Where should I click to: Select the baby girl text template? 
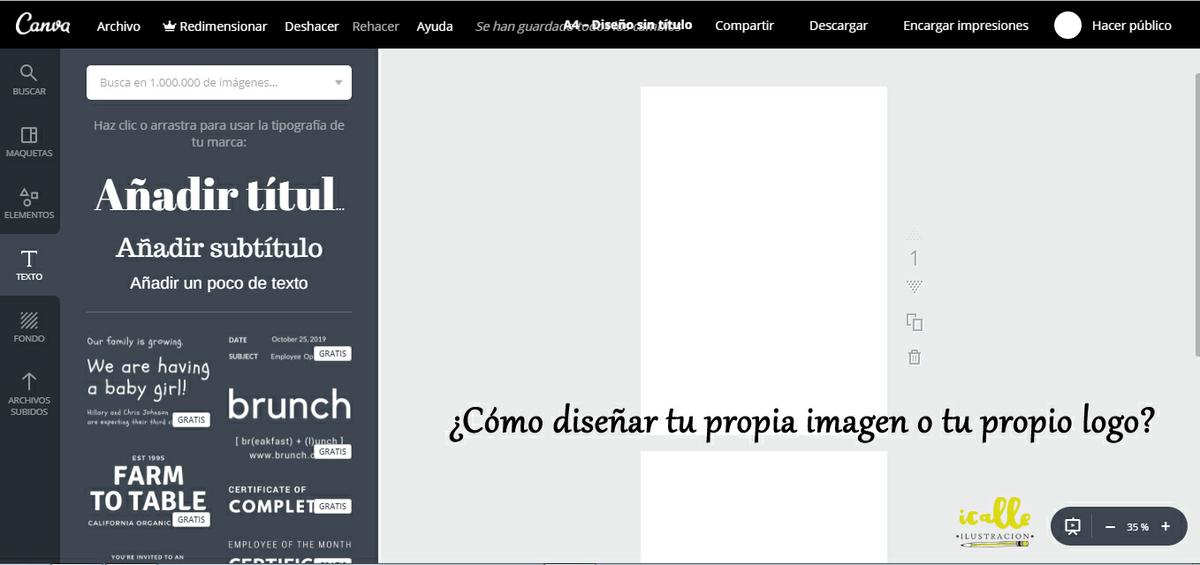pyautogui.click(x=148, y=381)
